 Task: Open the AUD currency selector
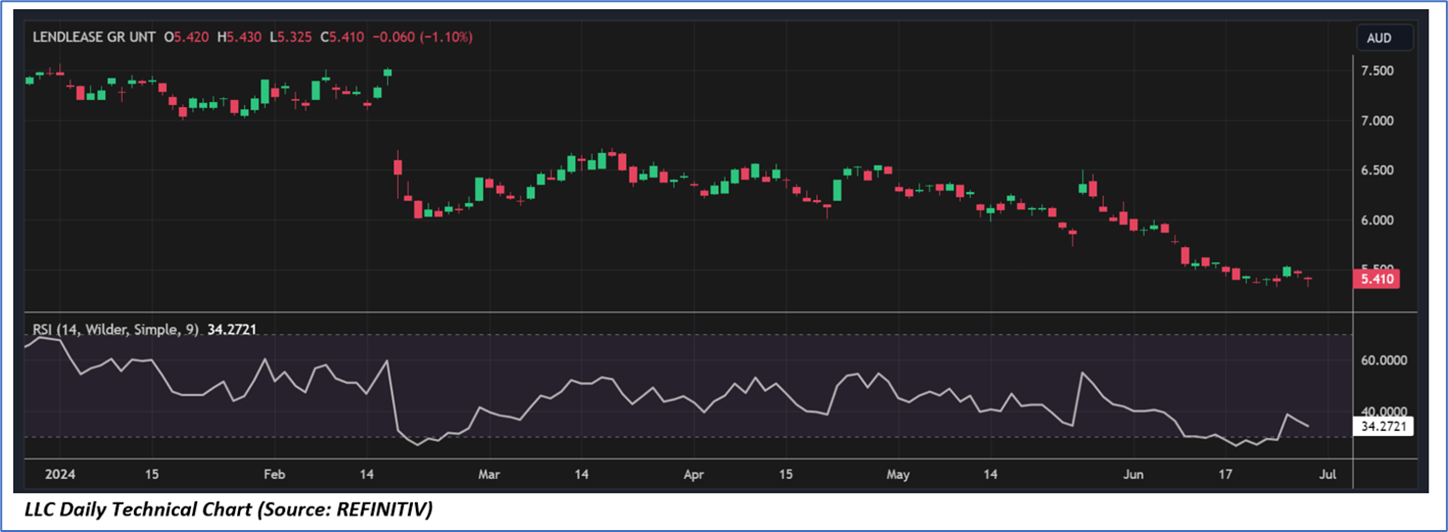[x=1384, y=38]
